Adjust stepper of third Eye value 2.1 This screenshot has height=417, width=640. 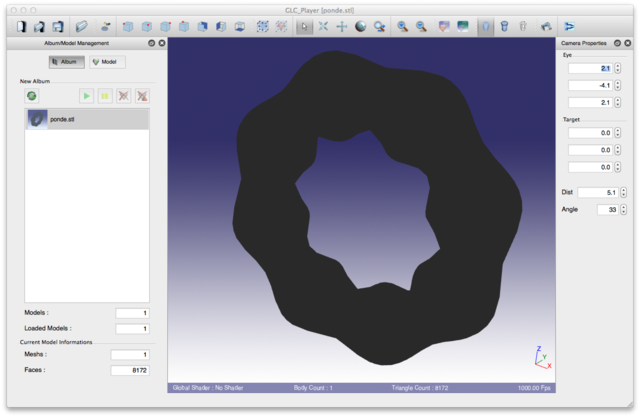(x=618, y=103)
